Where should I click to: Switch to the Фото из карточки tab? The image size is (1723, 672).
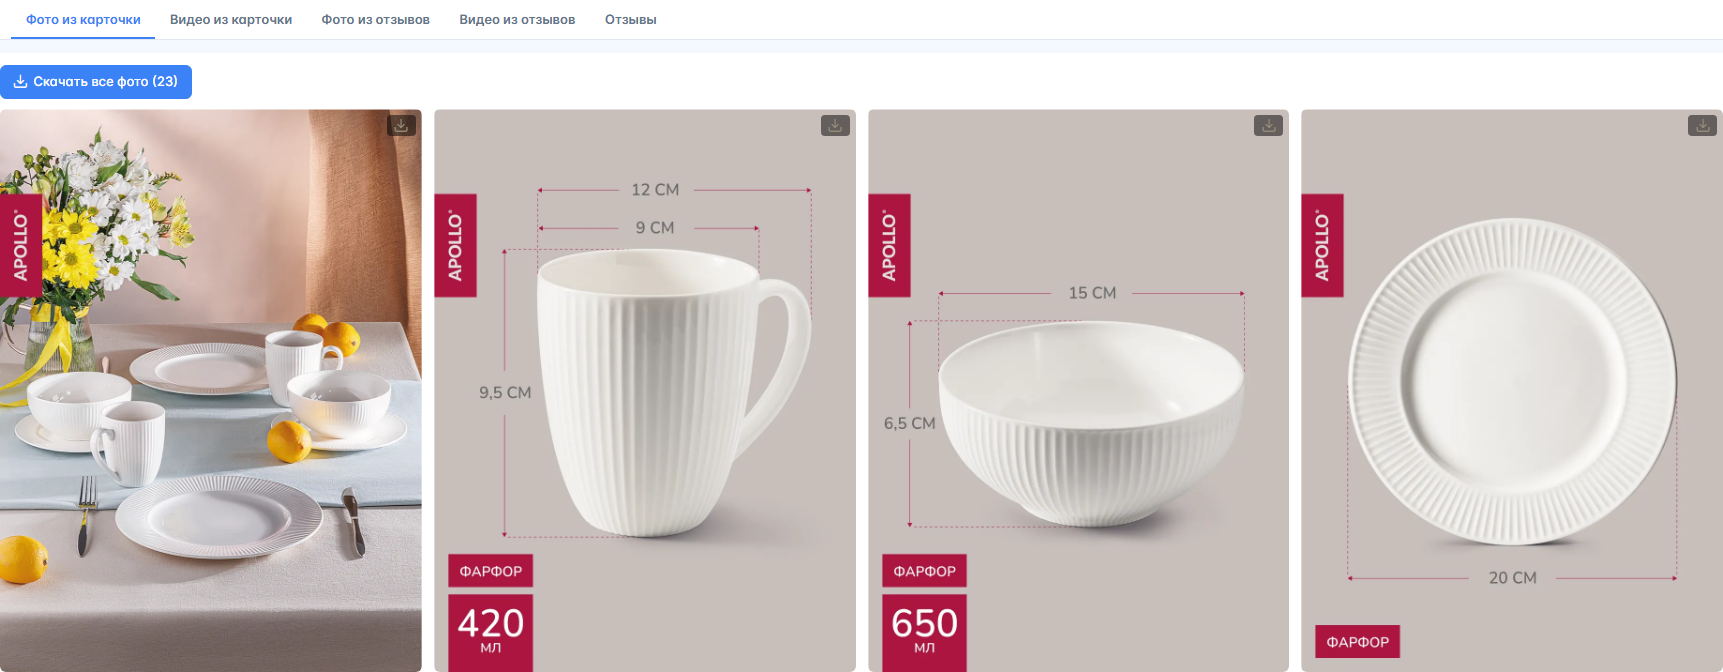point(83,20)
